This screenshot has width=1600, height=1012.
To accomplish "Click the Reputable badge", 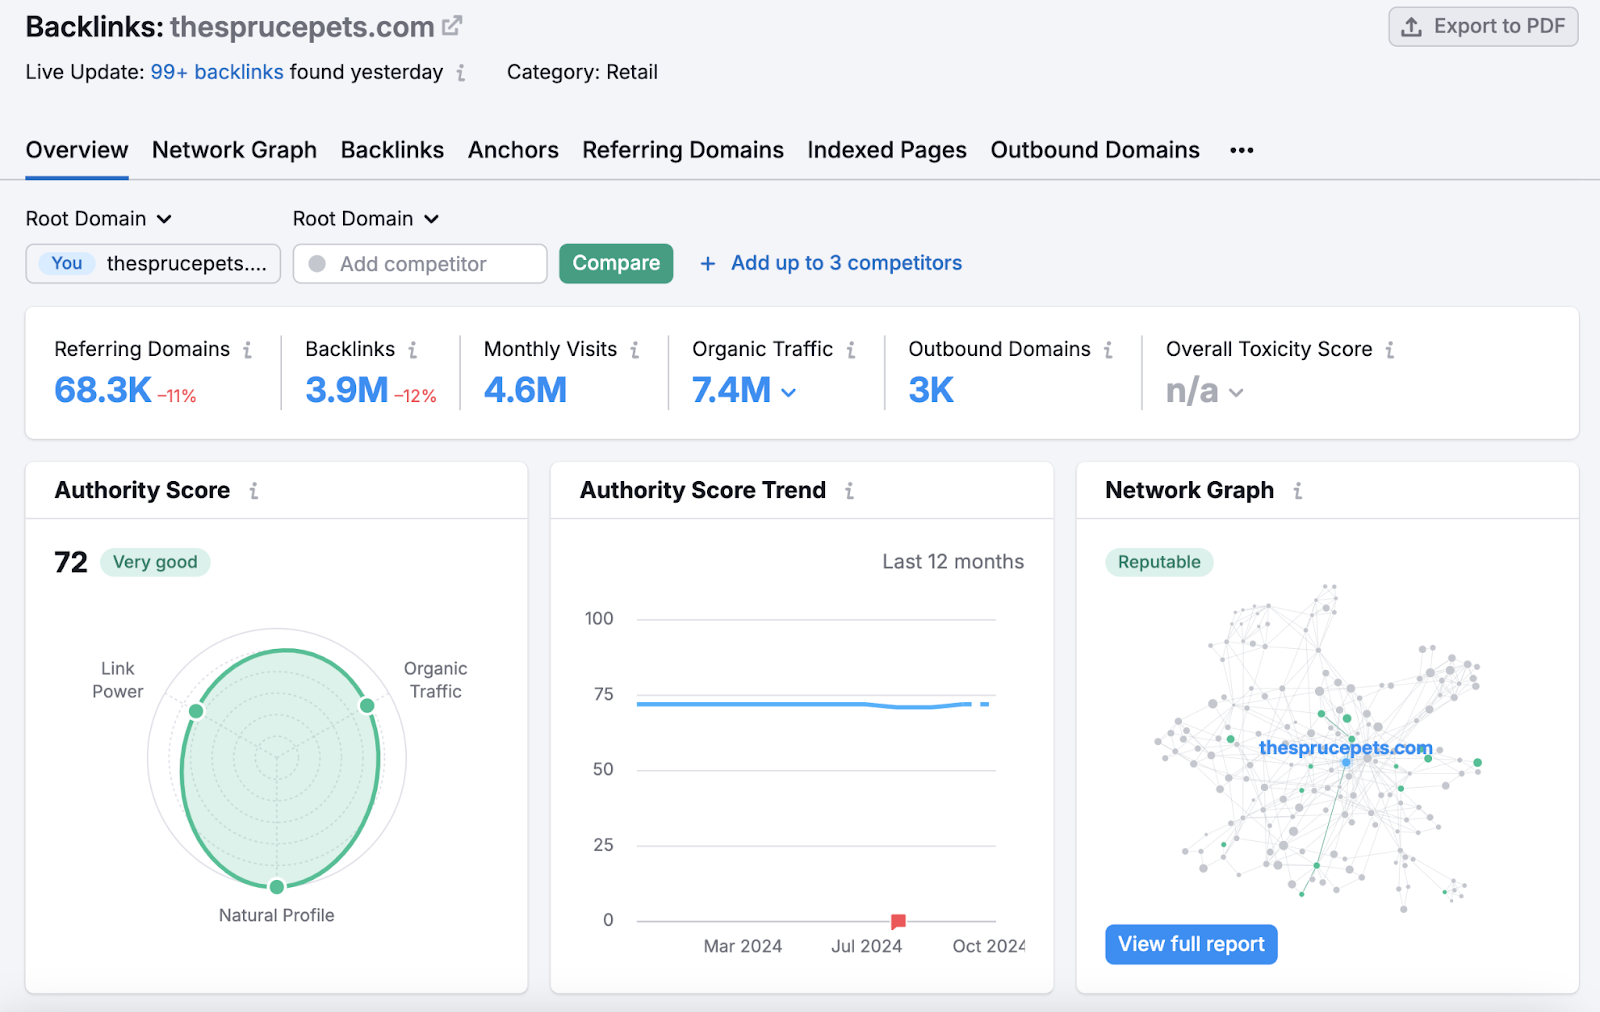I will click(x=1159, y=562).
